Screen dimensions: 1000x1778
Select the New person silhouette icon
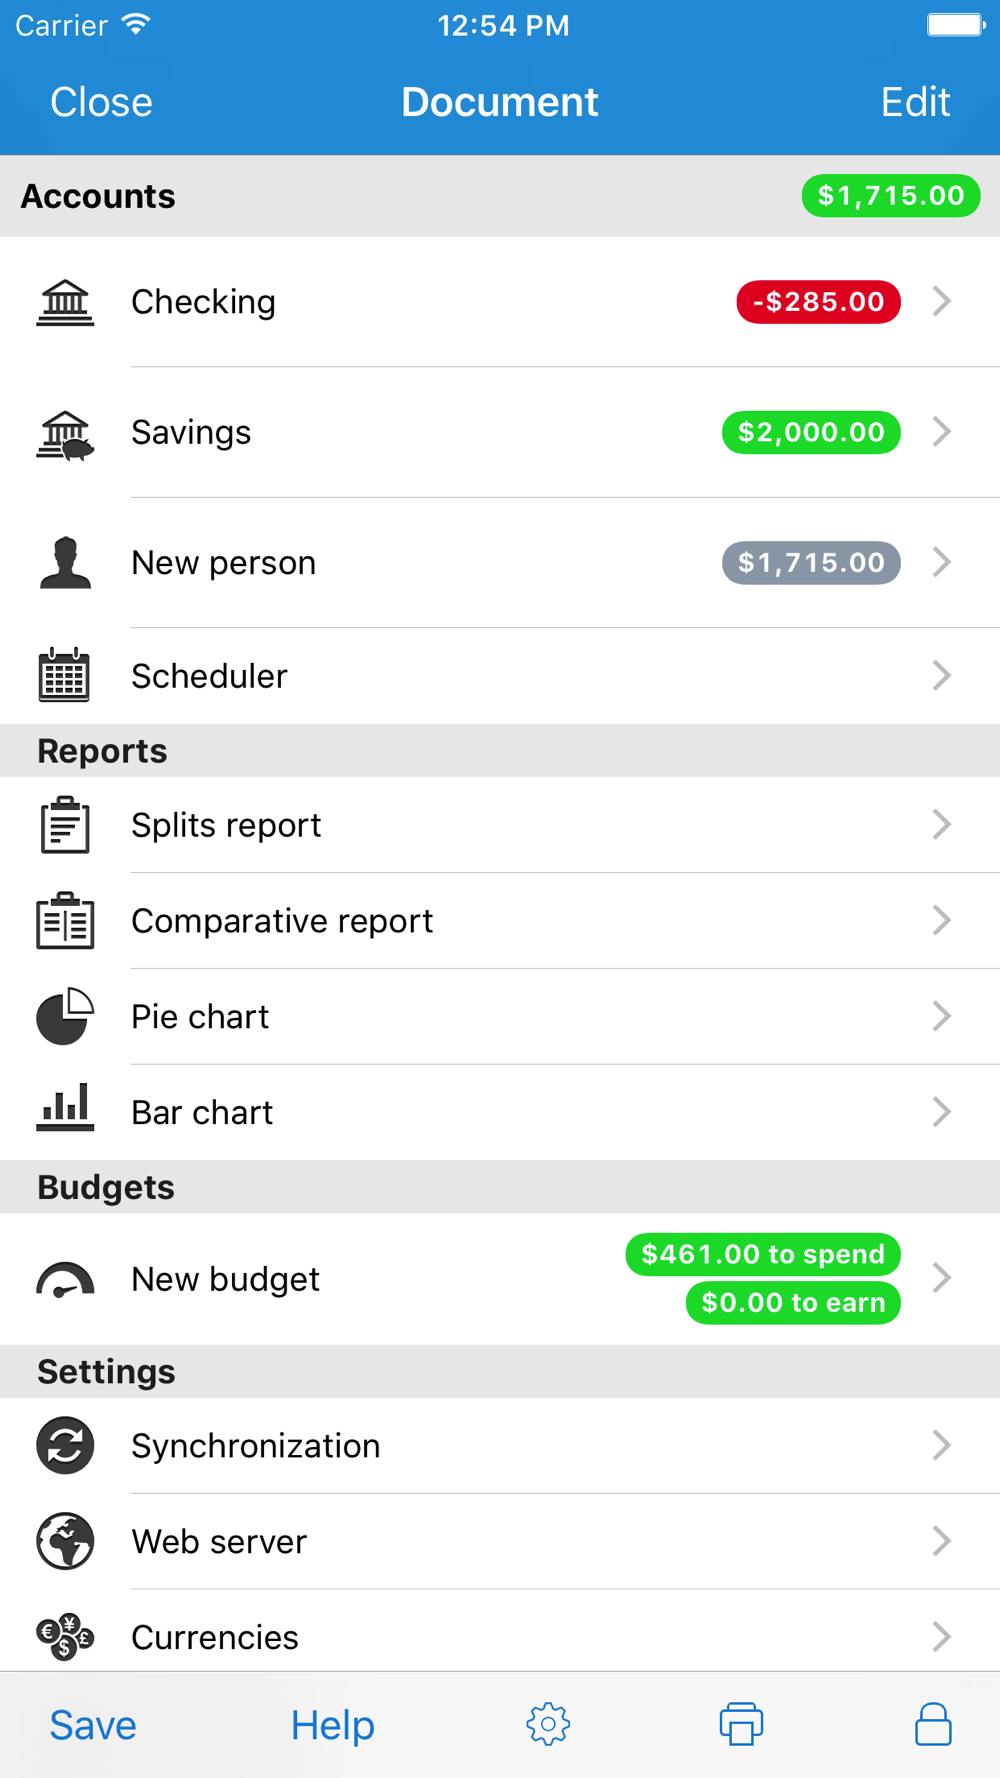[x=65, y=562]
